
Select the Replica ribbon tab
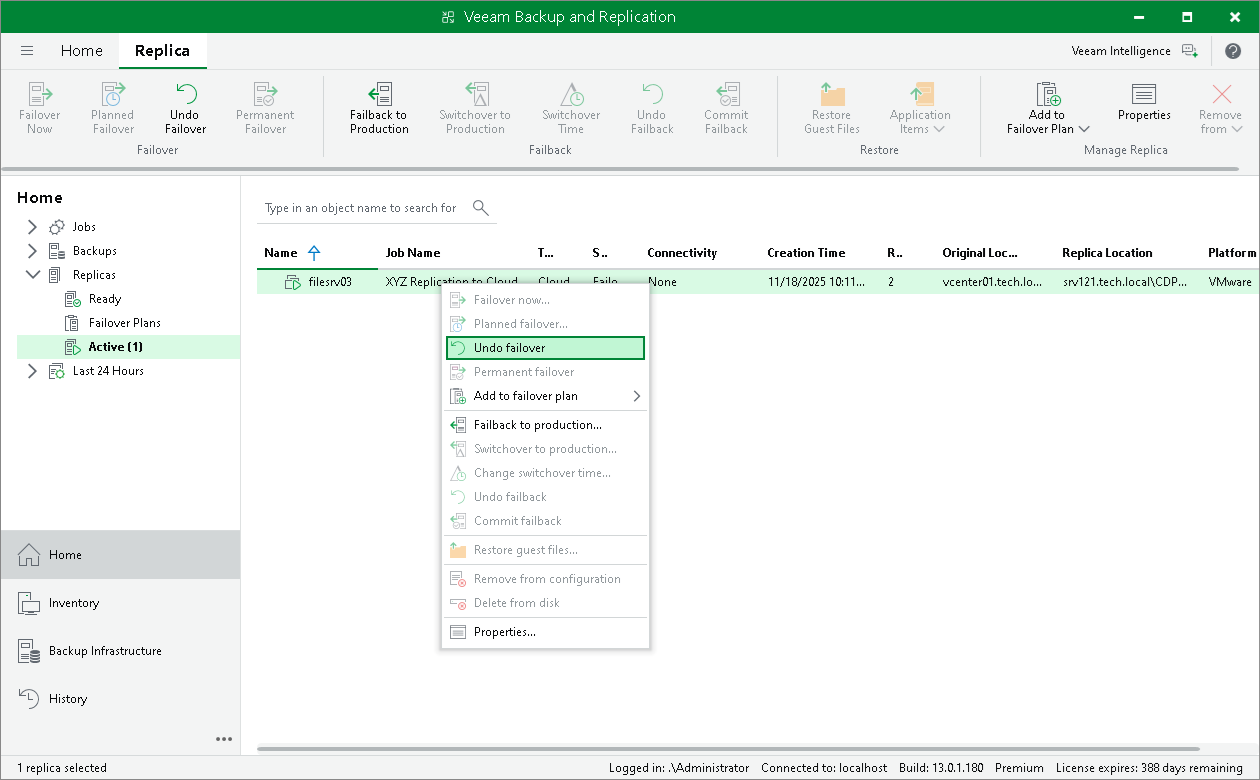(x=162, y=51)
